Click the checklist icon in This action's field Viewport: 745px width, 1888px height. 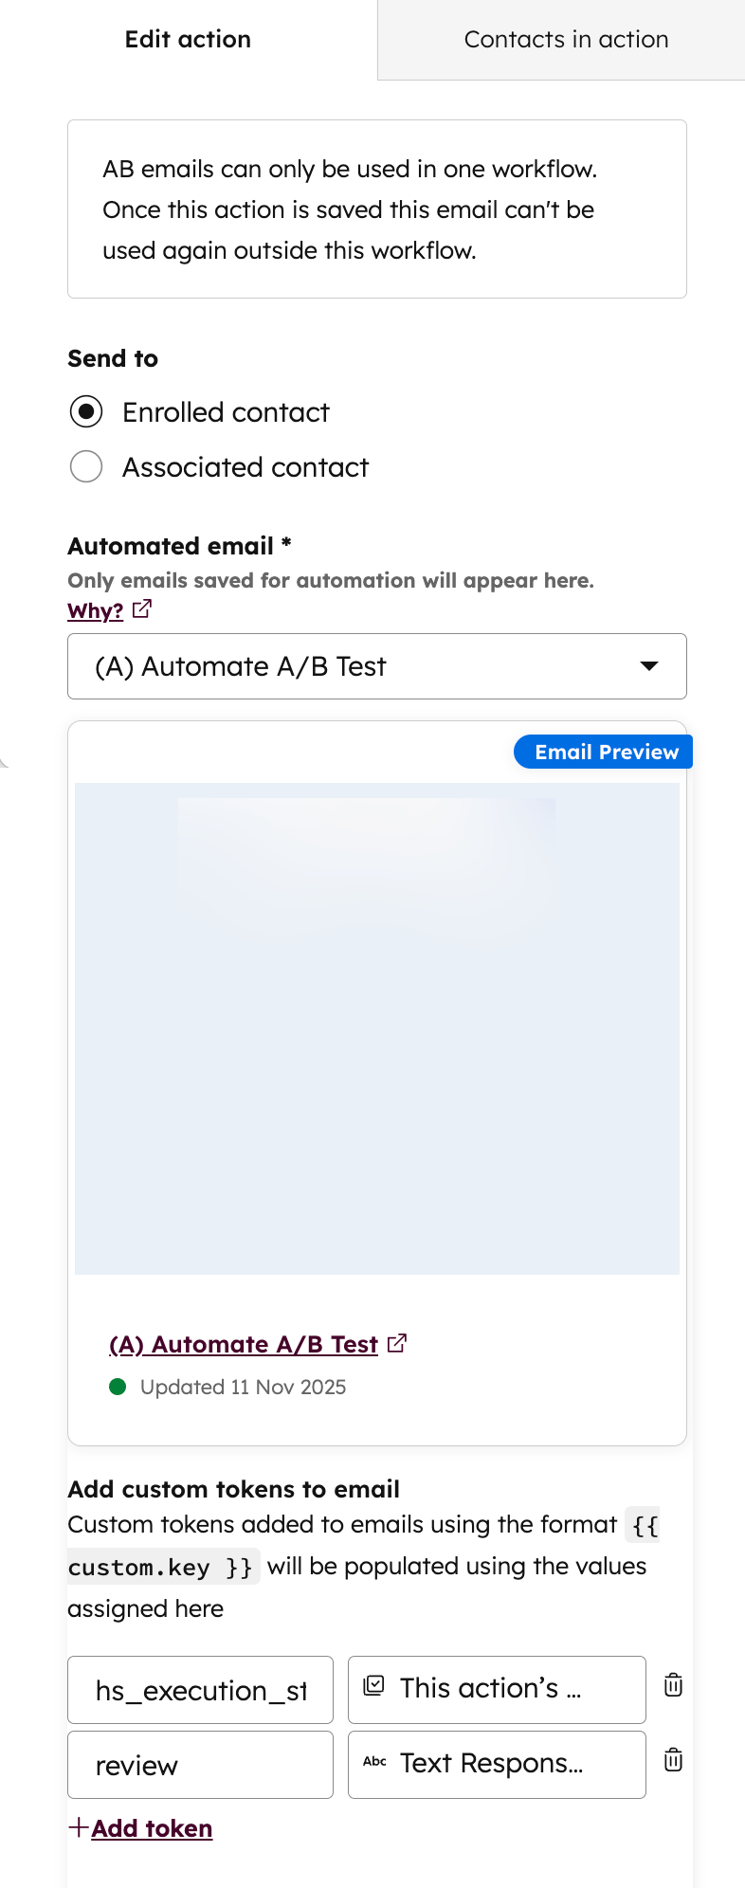[x=374, y=1686]
